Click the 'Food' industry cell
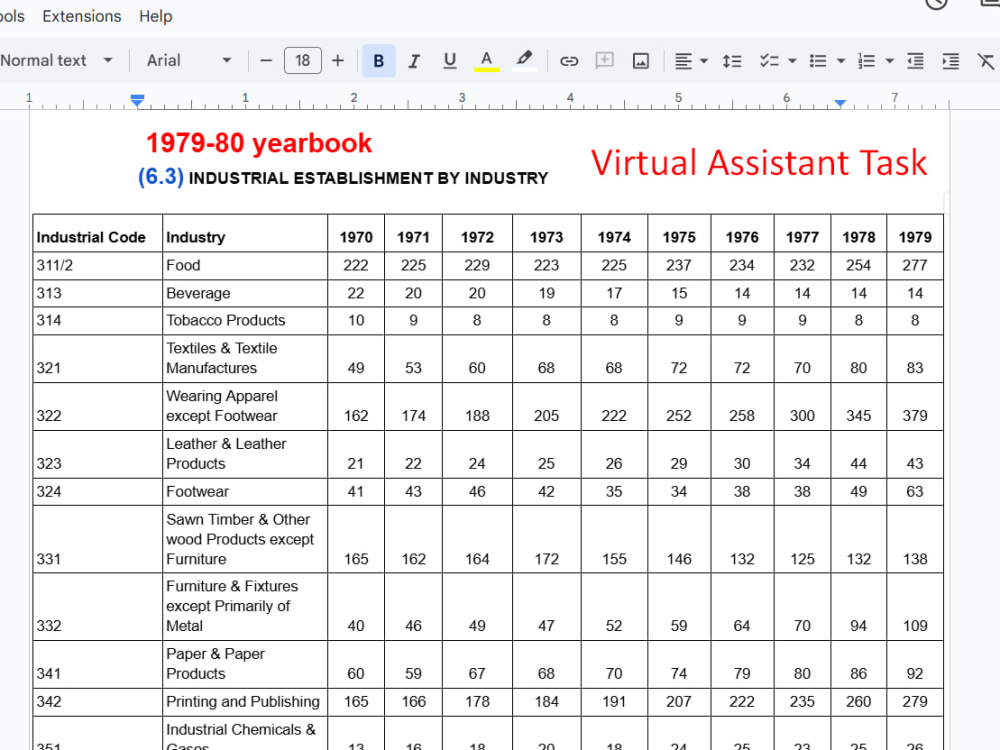This screenshot has height=750, width=1000. 245,265
